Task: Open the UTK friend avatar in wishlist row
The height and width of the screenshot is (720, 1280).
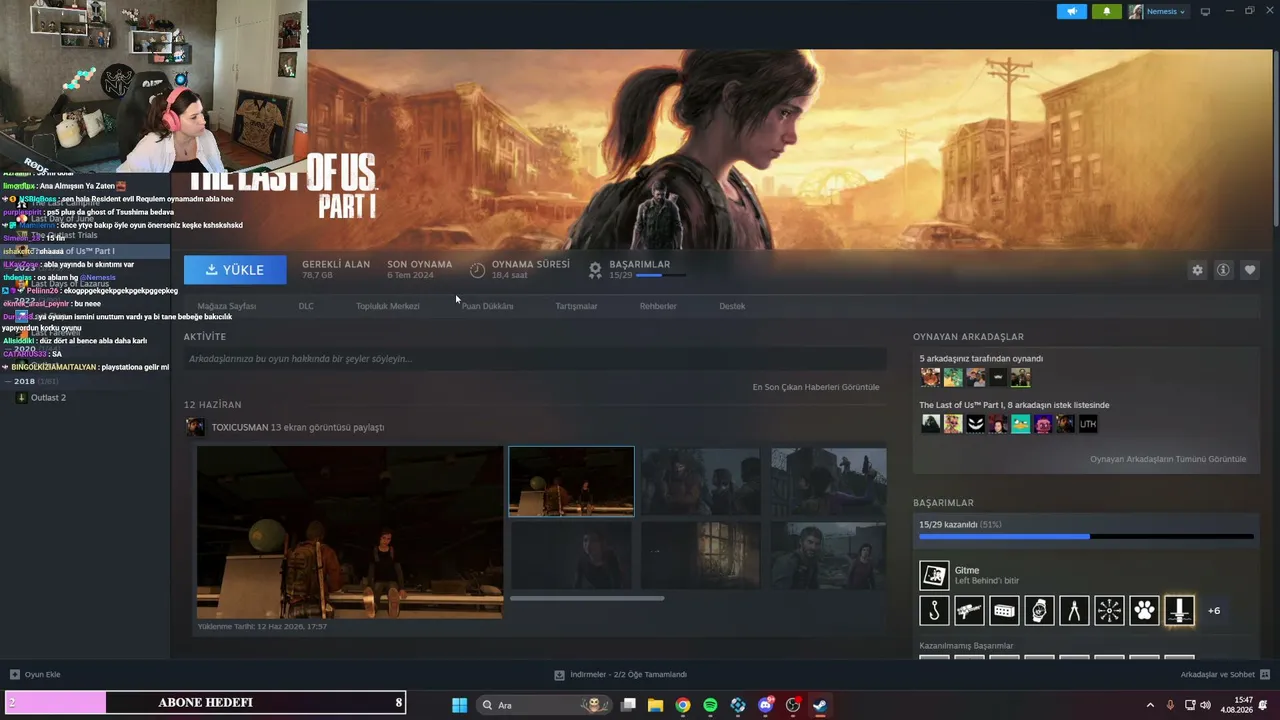Action: click(x=1088, y=424)
